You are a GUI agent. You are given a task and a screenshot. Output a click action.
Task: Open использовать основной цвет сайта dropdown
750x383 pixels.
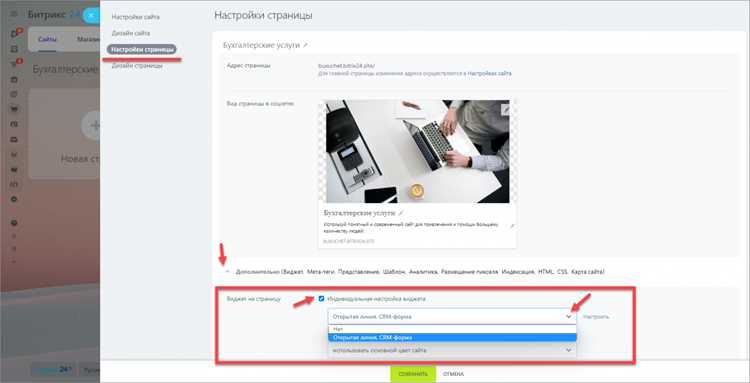(x=452, y=350)
